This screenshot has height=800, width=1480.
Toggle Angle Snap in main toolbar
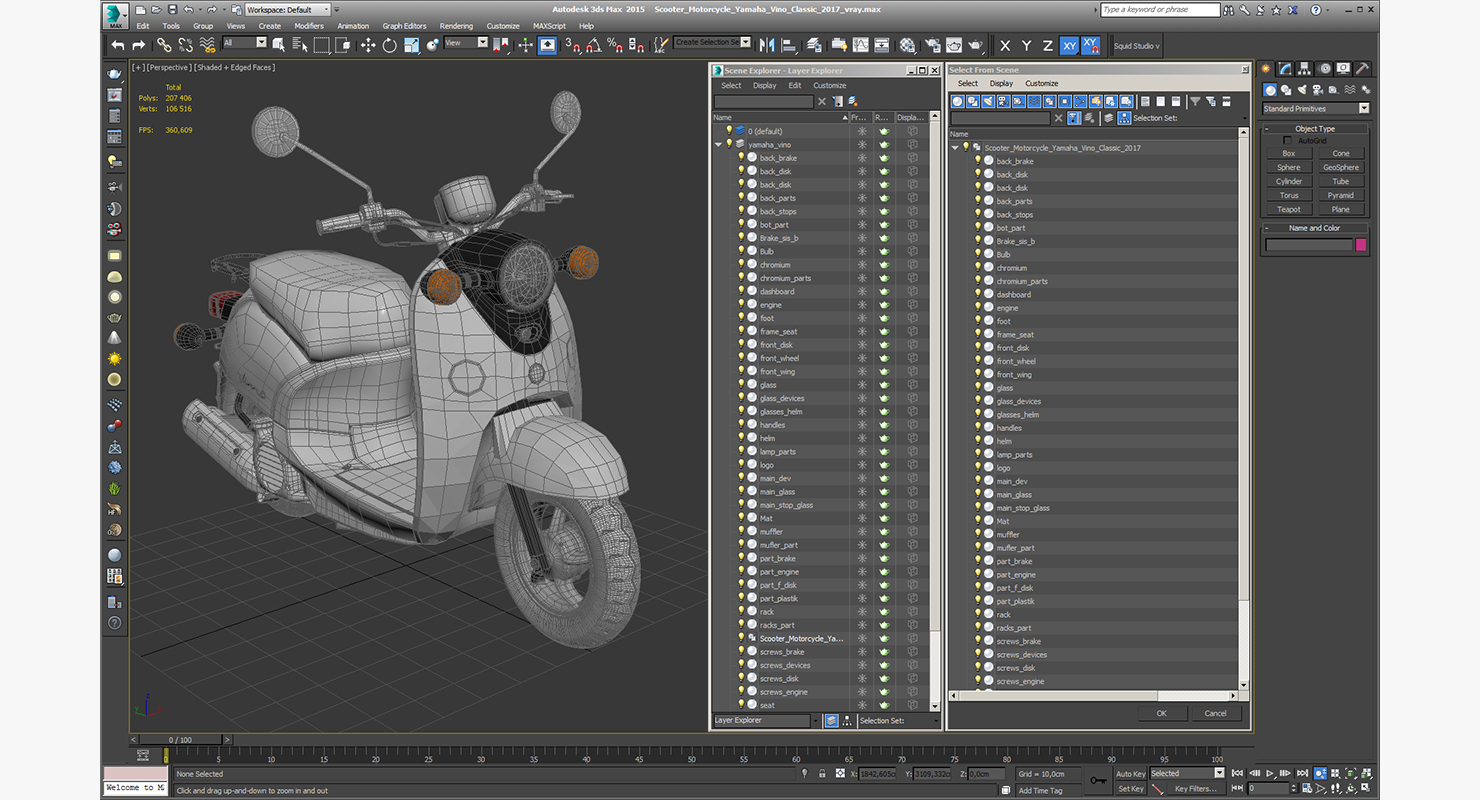point(593,45)
